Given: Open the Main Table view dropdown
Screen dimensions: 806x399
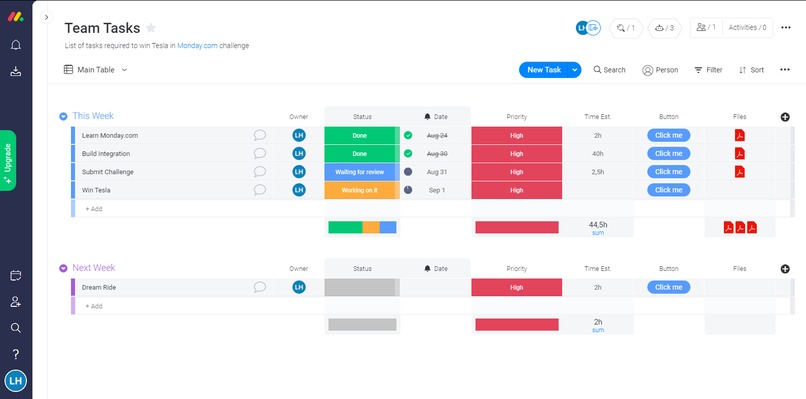Looking at the screenshot, I should 95,69.
